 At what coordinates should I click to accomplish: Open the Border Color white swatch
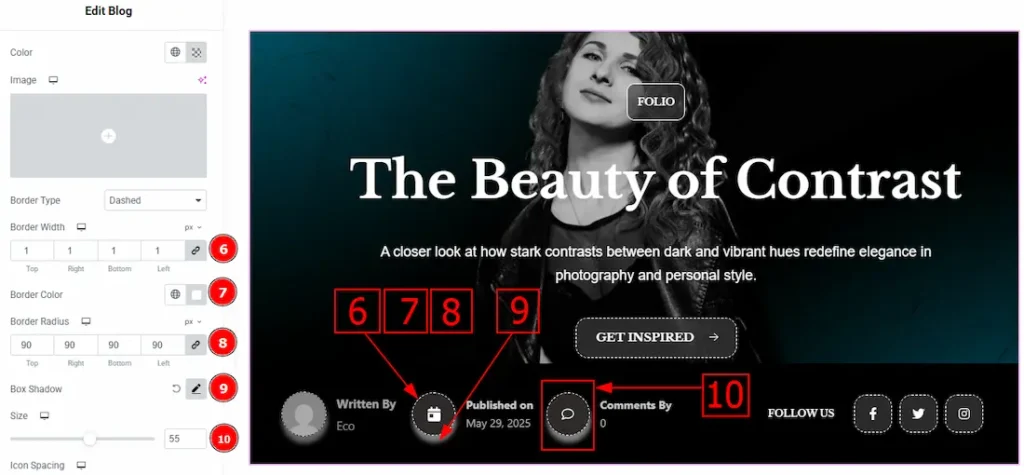click(196, 295)
